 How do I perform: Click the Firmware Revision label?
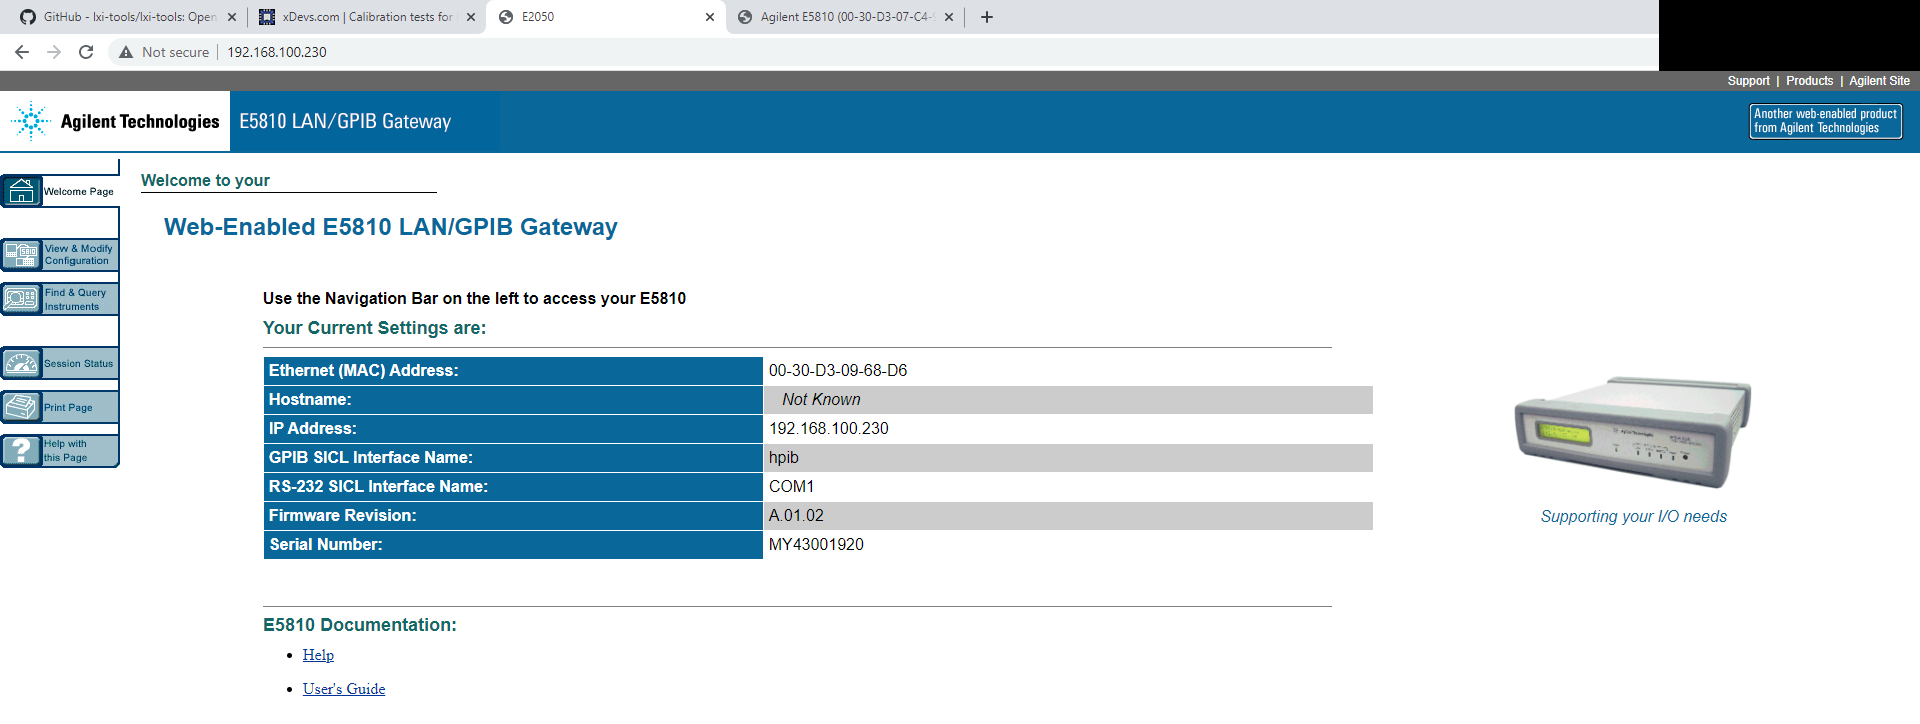point(342,515)
